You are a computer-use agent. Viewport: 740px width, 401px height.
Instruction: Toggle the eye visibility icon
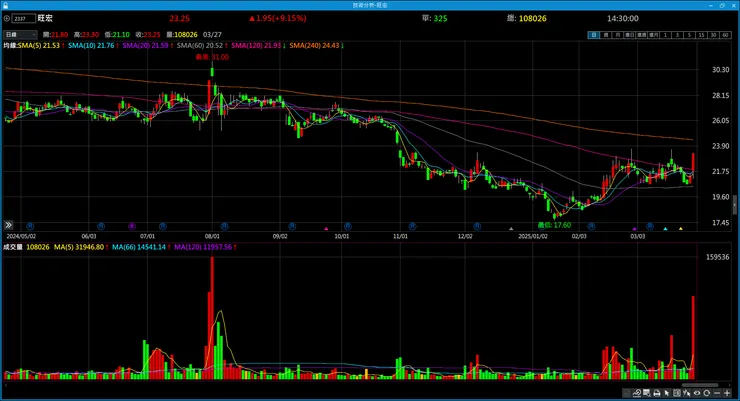[x=697, y=393]
